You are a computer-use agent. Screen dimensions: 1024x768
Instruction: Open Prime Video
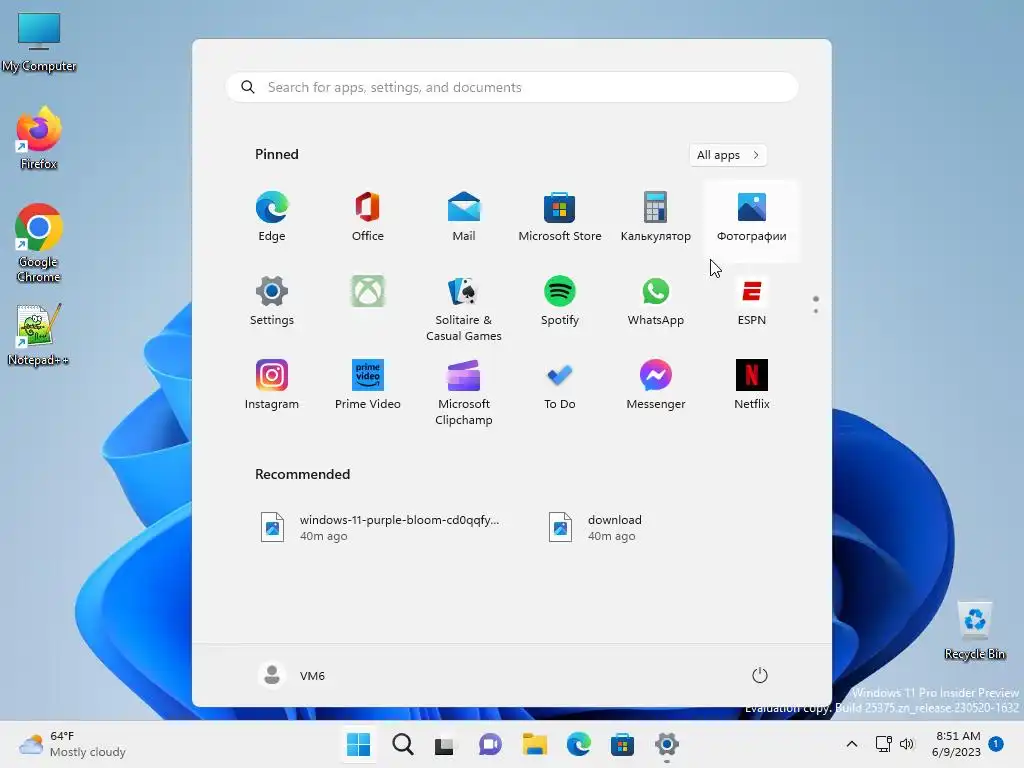(x=368, y=384)
